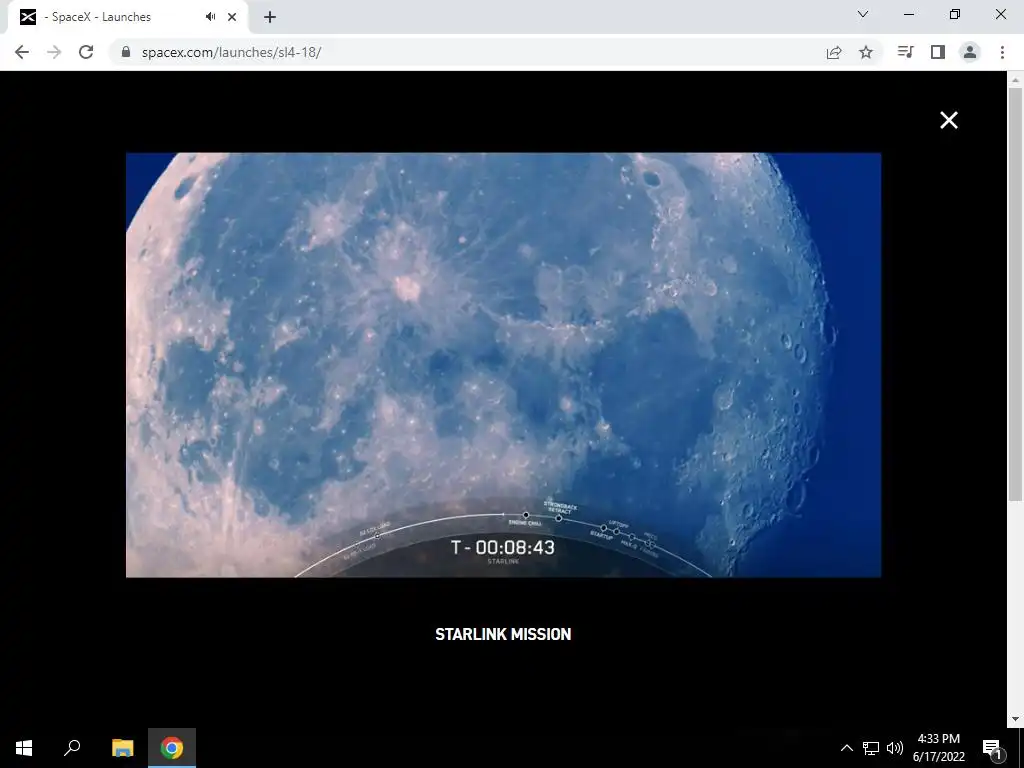Mute audio on the SpaceX Launches tab
This screenshot has height=768, width=1024.
click(x=210, y=17)
